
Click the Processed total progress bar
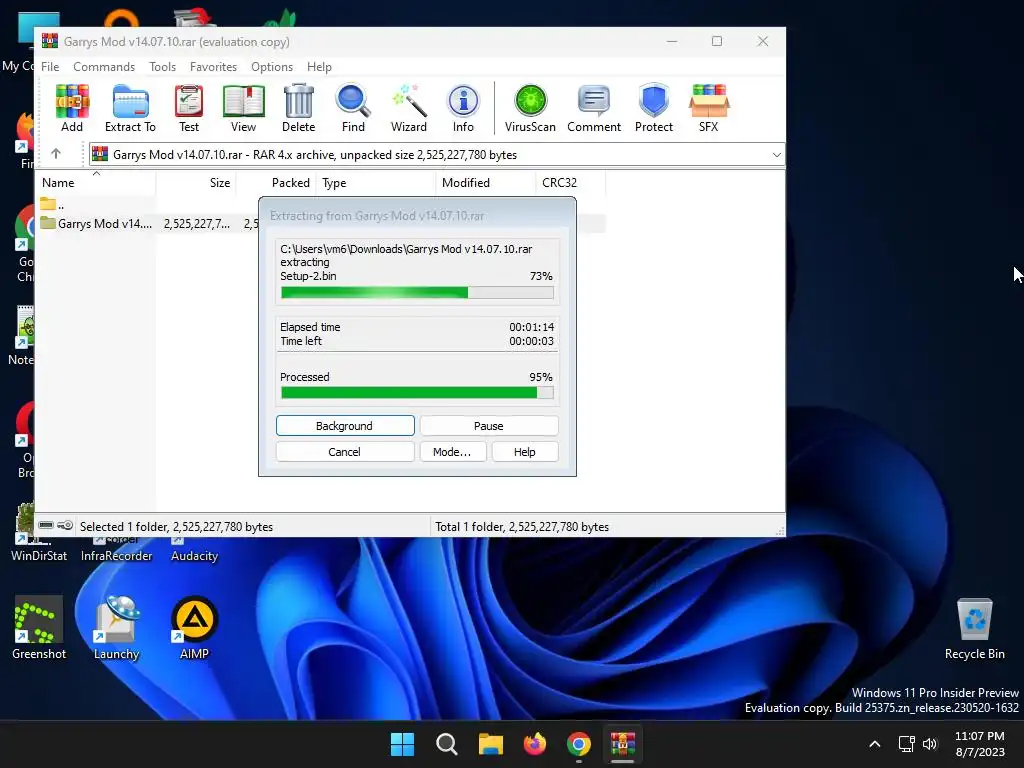417,392
